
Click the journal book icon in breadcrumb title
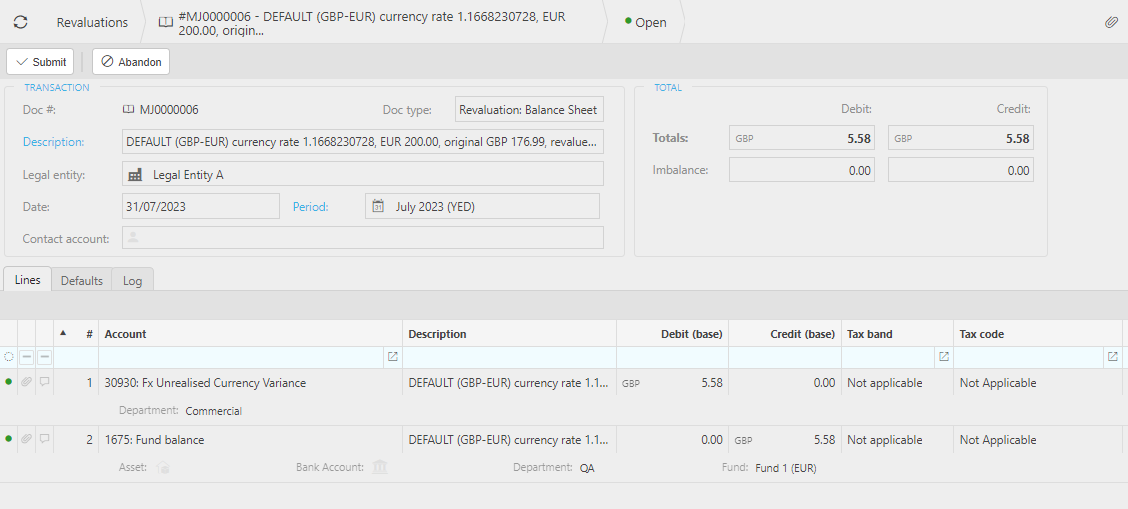coord(165,22)
